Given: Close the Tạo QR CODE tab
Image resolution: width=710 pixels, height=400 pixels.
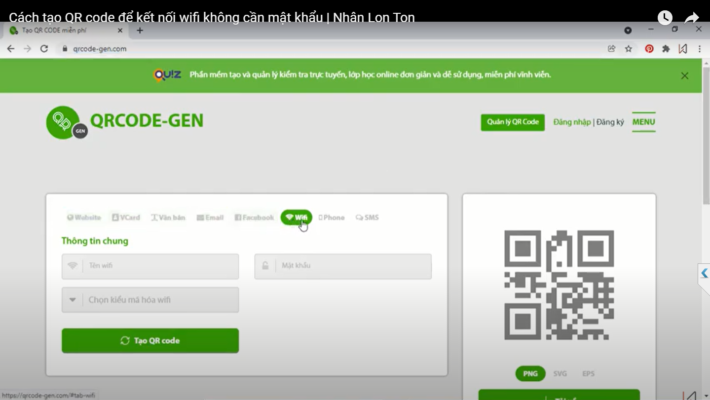Looking at the screenshot, I should click(x=120, y=30).
